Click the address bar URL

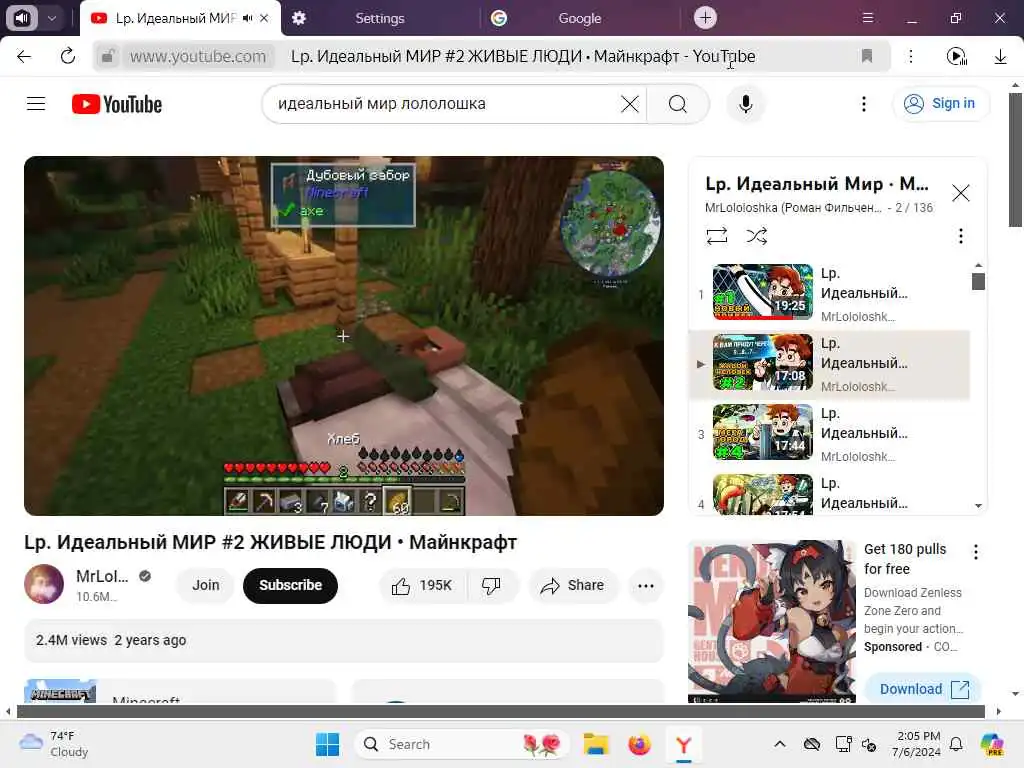point(198,56)
